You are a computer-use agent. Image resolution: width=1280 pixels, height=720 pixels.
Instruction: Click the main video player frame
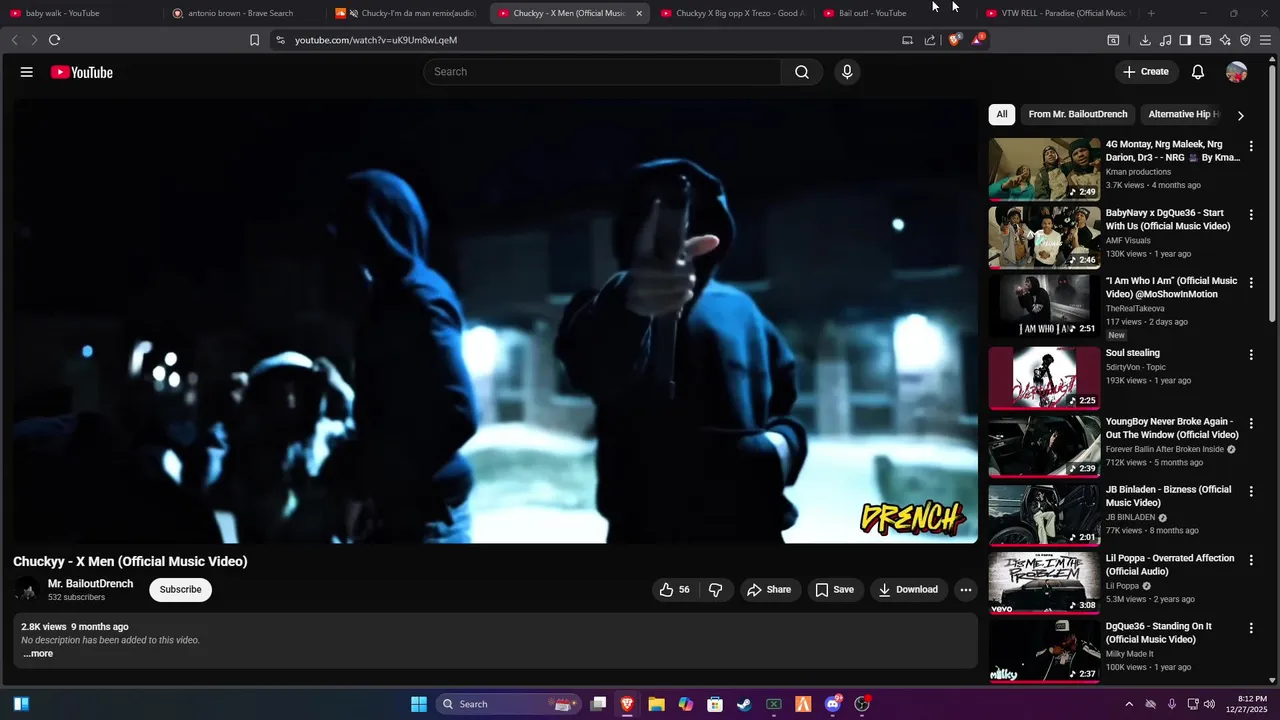coord(495,321)
